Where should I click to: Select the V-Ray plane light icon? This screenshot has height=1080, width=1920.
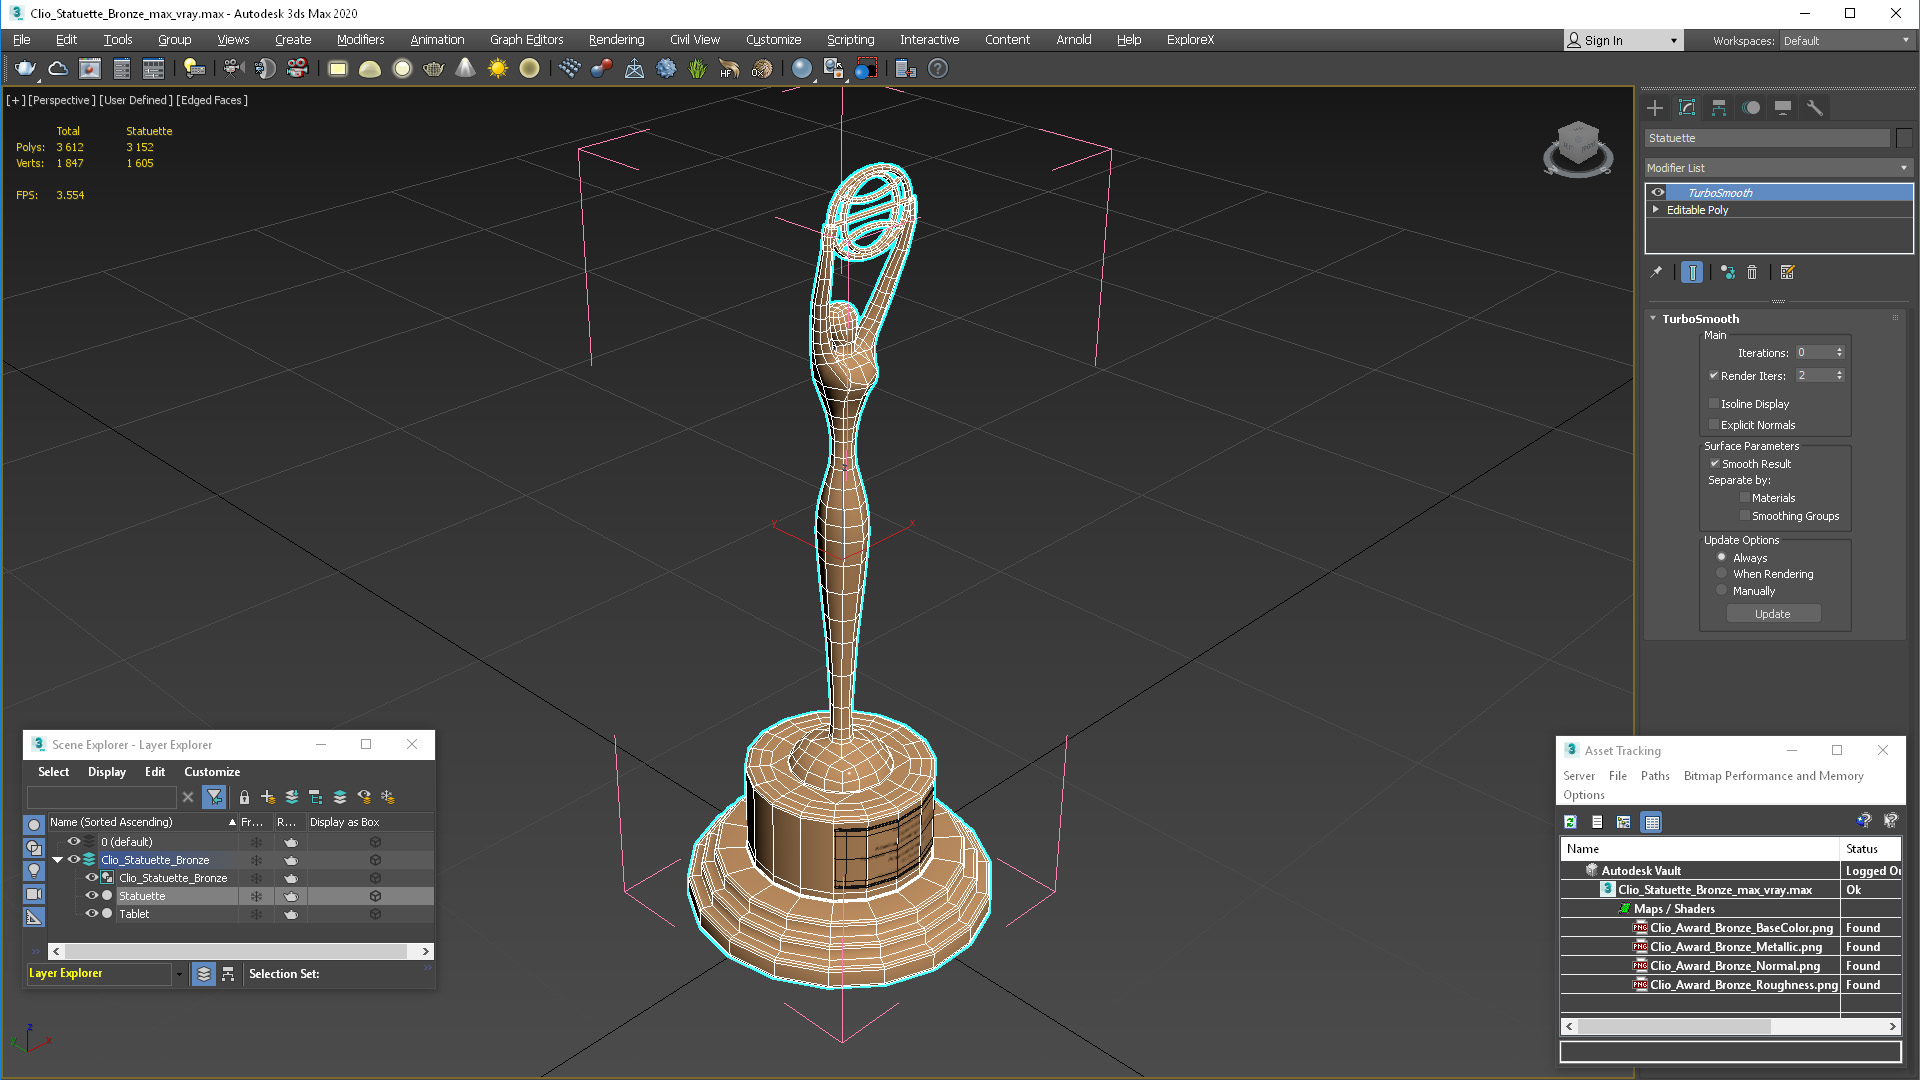tap(338, 69)
